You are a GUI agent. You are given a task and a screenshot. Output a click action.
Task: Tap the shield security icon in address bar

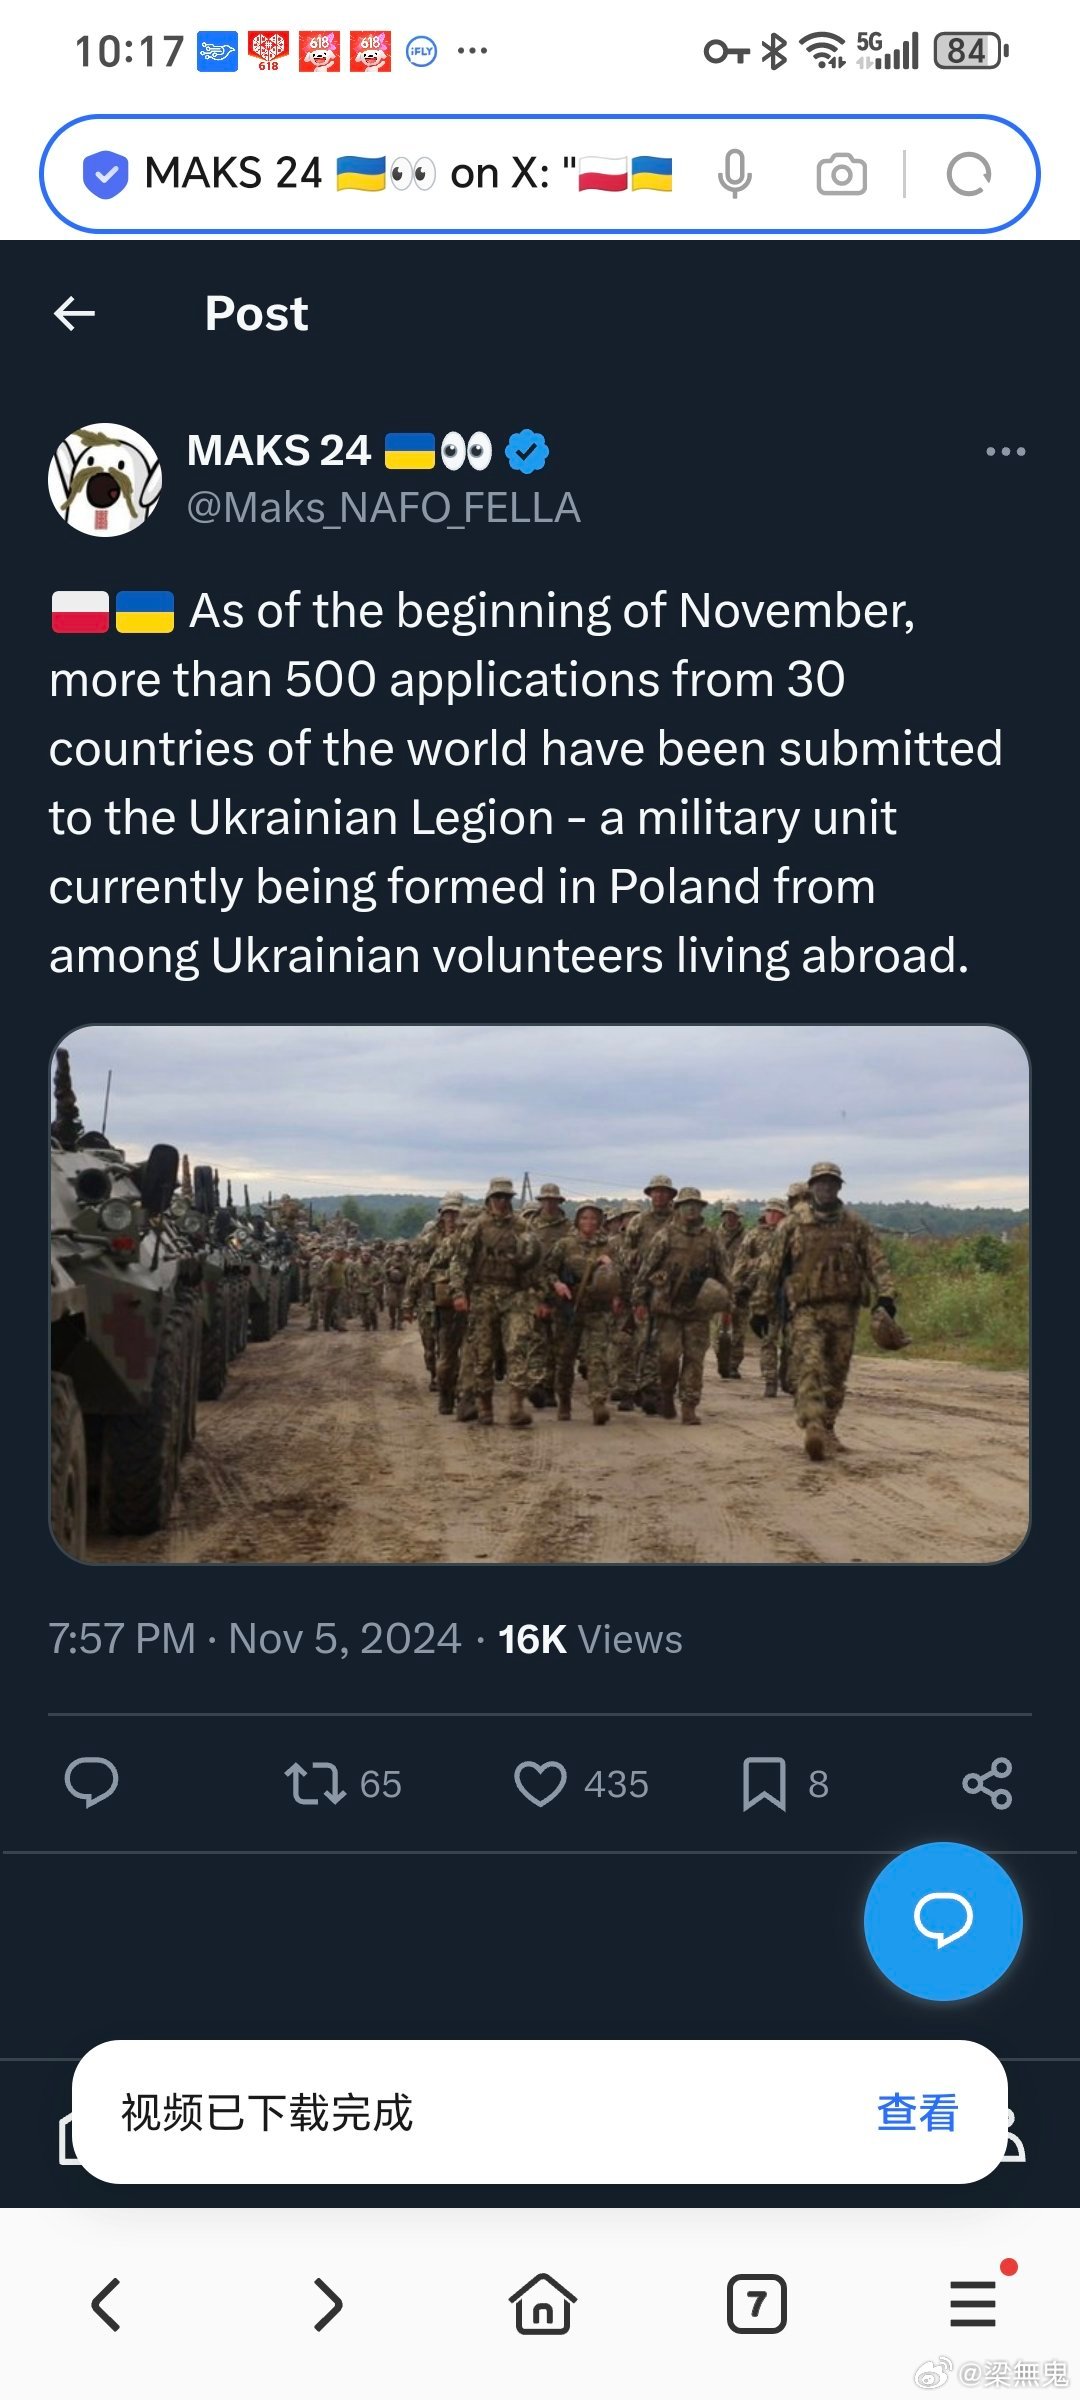[105, 174]
